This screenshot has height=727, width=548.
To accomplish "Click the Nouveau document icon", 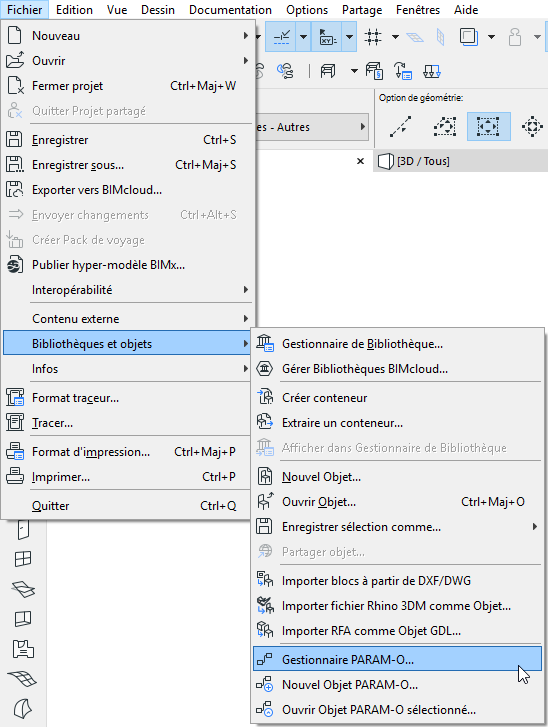I will tap(14, 36).
